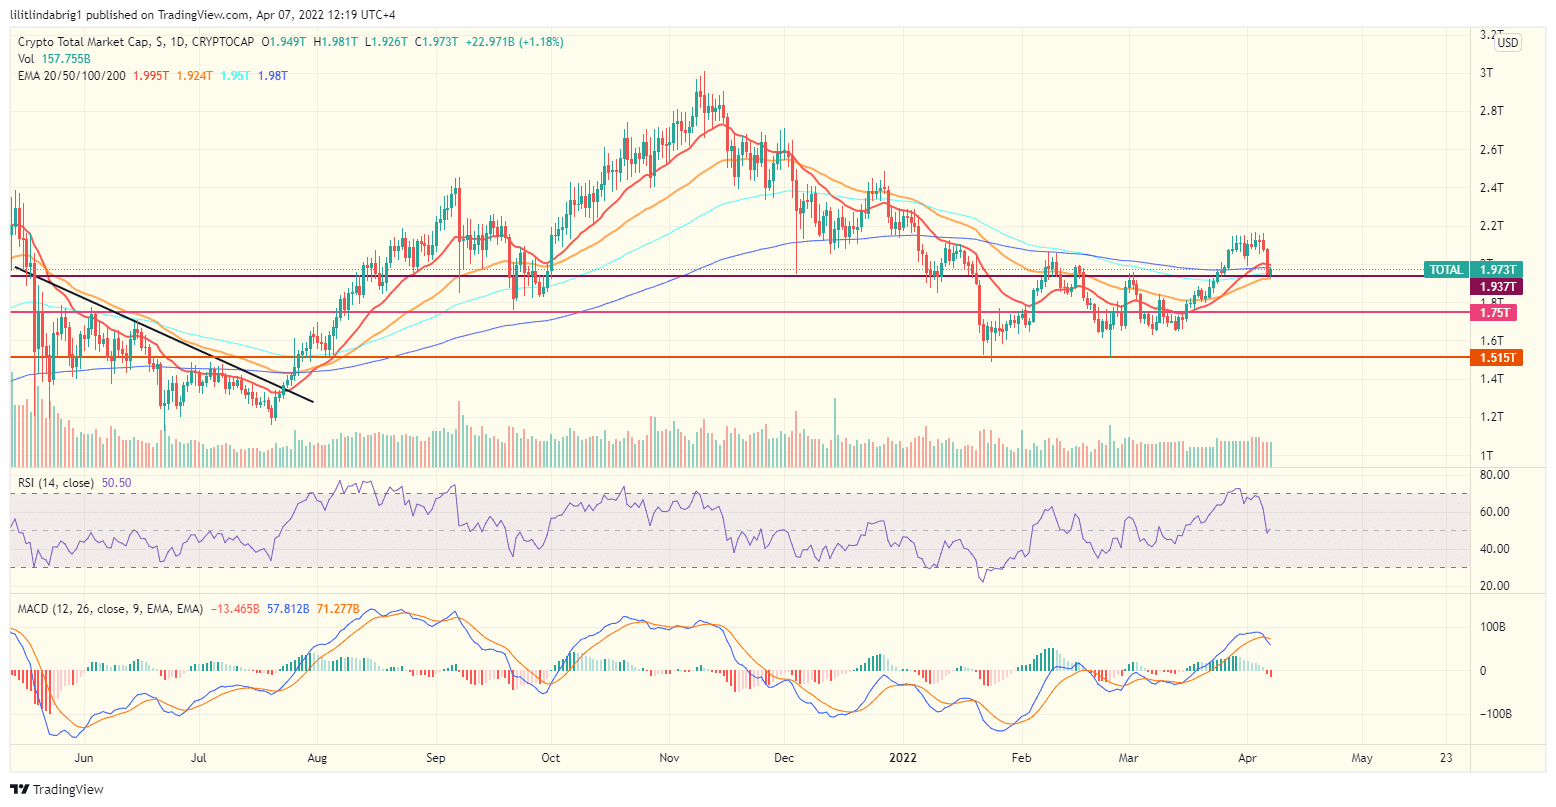The width and height of the screenshot is (1556, 807).
Task: Select the 1.937T maroon price level tag
Action: pos(1496,287)
